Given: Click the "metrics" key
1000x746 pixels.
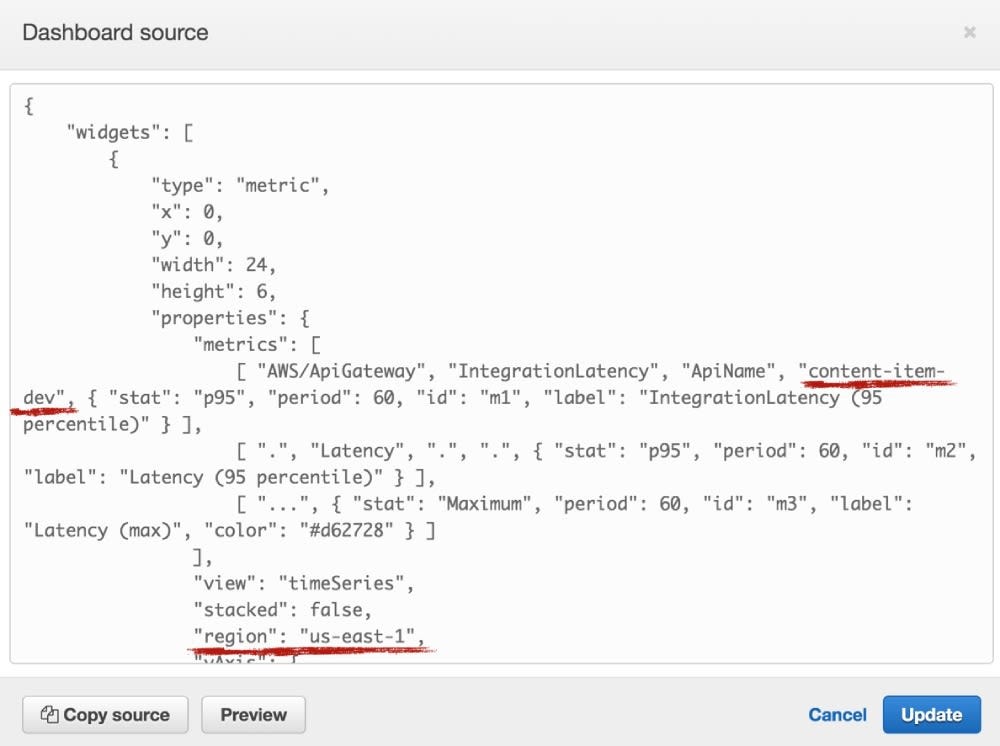Looking at the screenshot, I should tap(240, 344).
